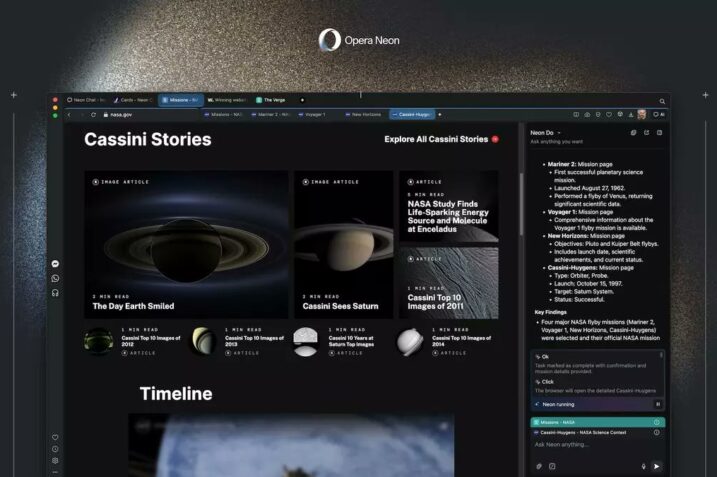Image resolution: width=717 pixels, height=477 pixels.
Task: Click the attachment icon below Neon input
Action: point(538,466)
